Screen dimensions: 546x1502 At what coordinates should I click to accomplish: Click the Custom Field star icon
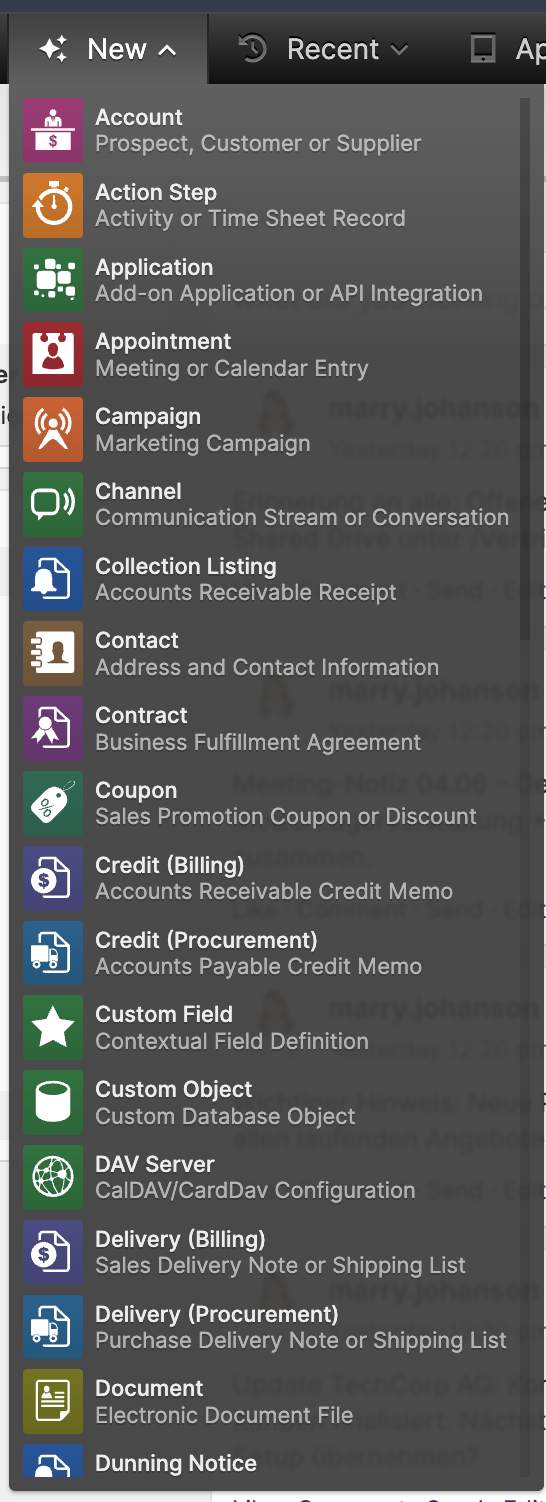53,1027
